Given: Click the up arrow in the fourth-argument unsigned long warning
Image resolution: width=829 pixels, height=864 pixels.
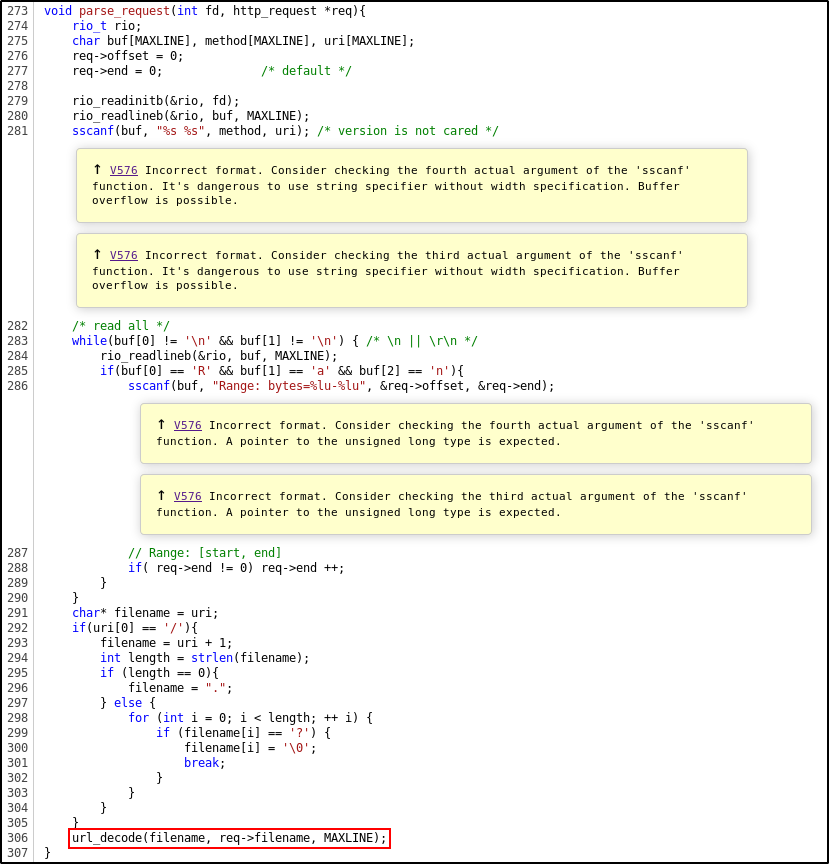Looking at the screenshot, I should (x=161, y=425).
